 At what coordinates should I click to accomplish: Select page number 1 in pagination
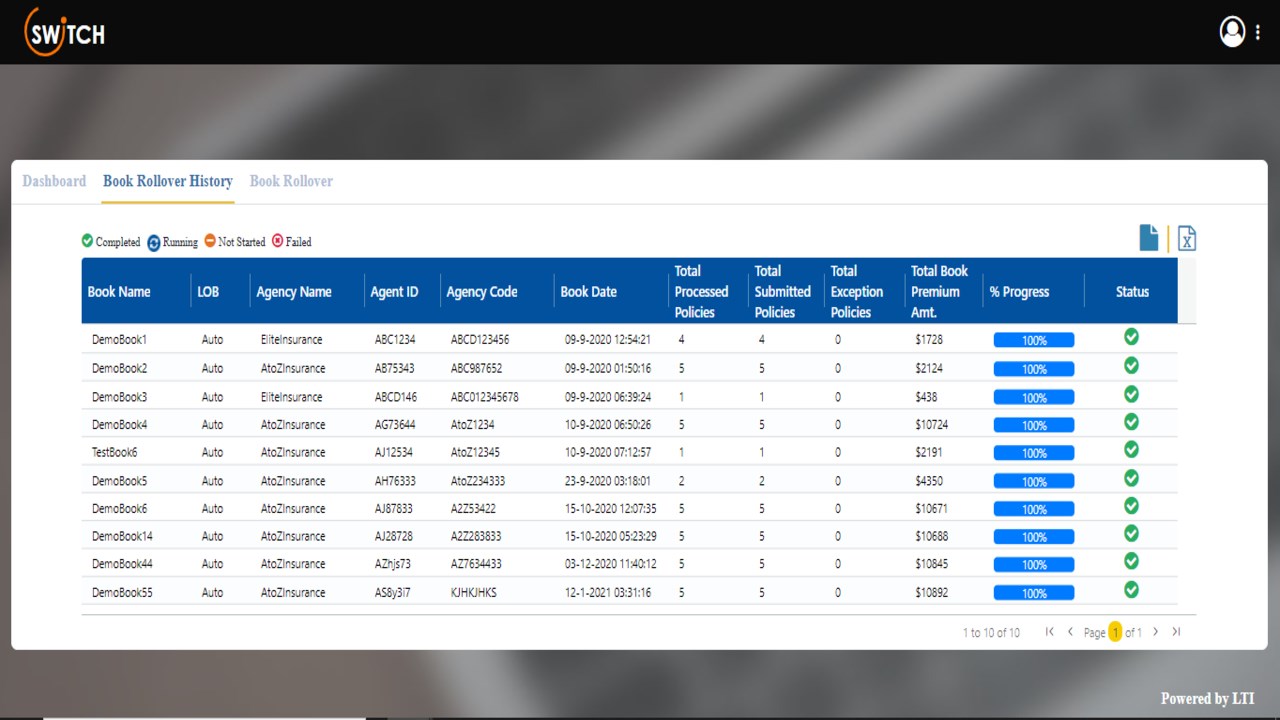pos(1115,632)
